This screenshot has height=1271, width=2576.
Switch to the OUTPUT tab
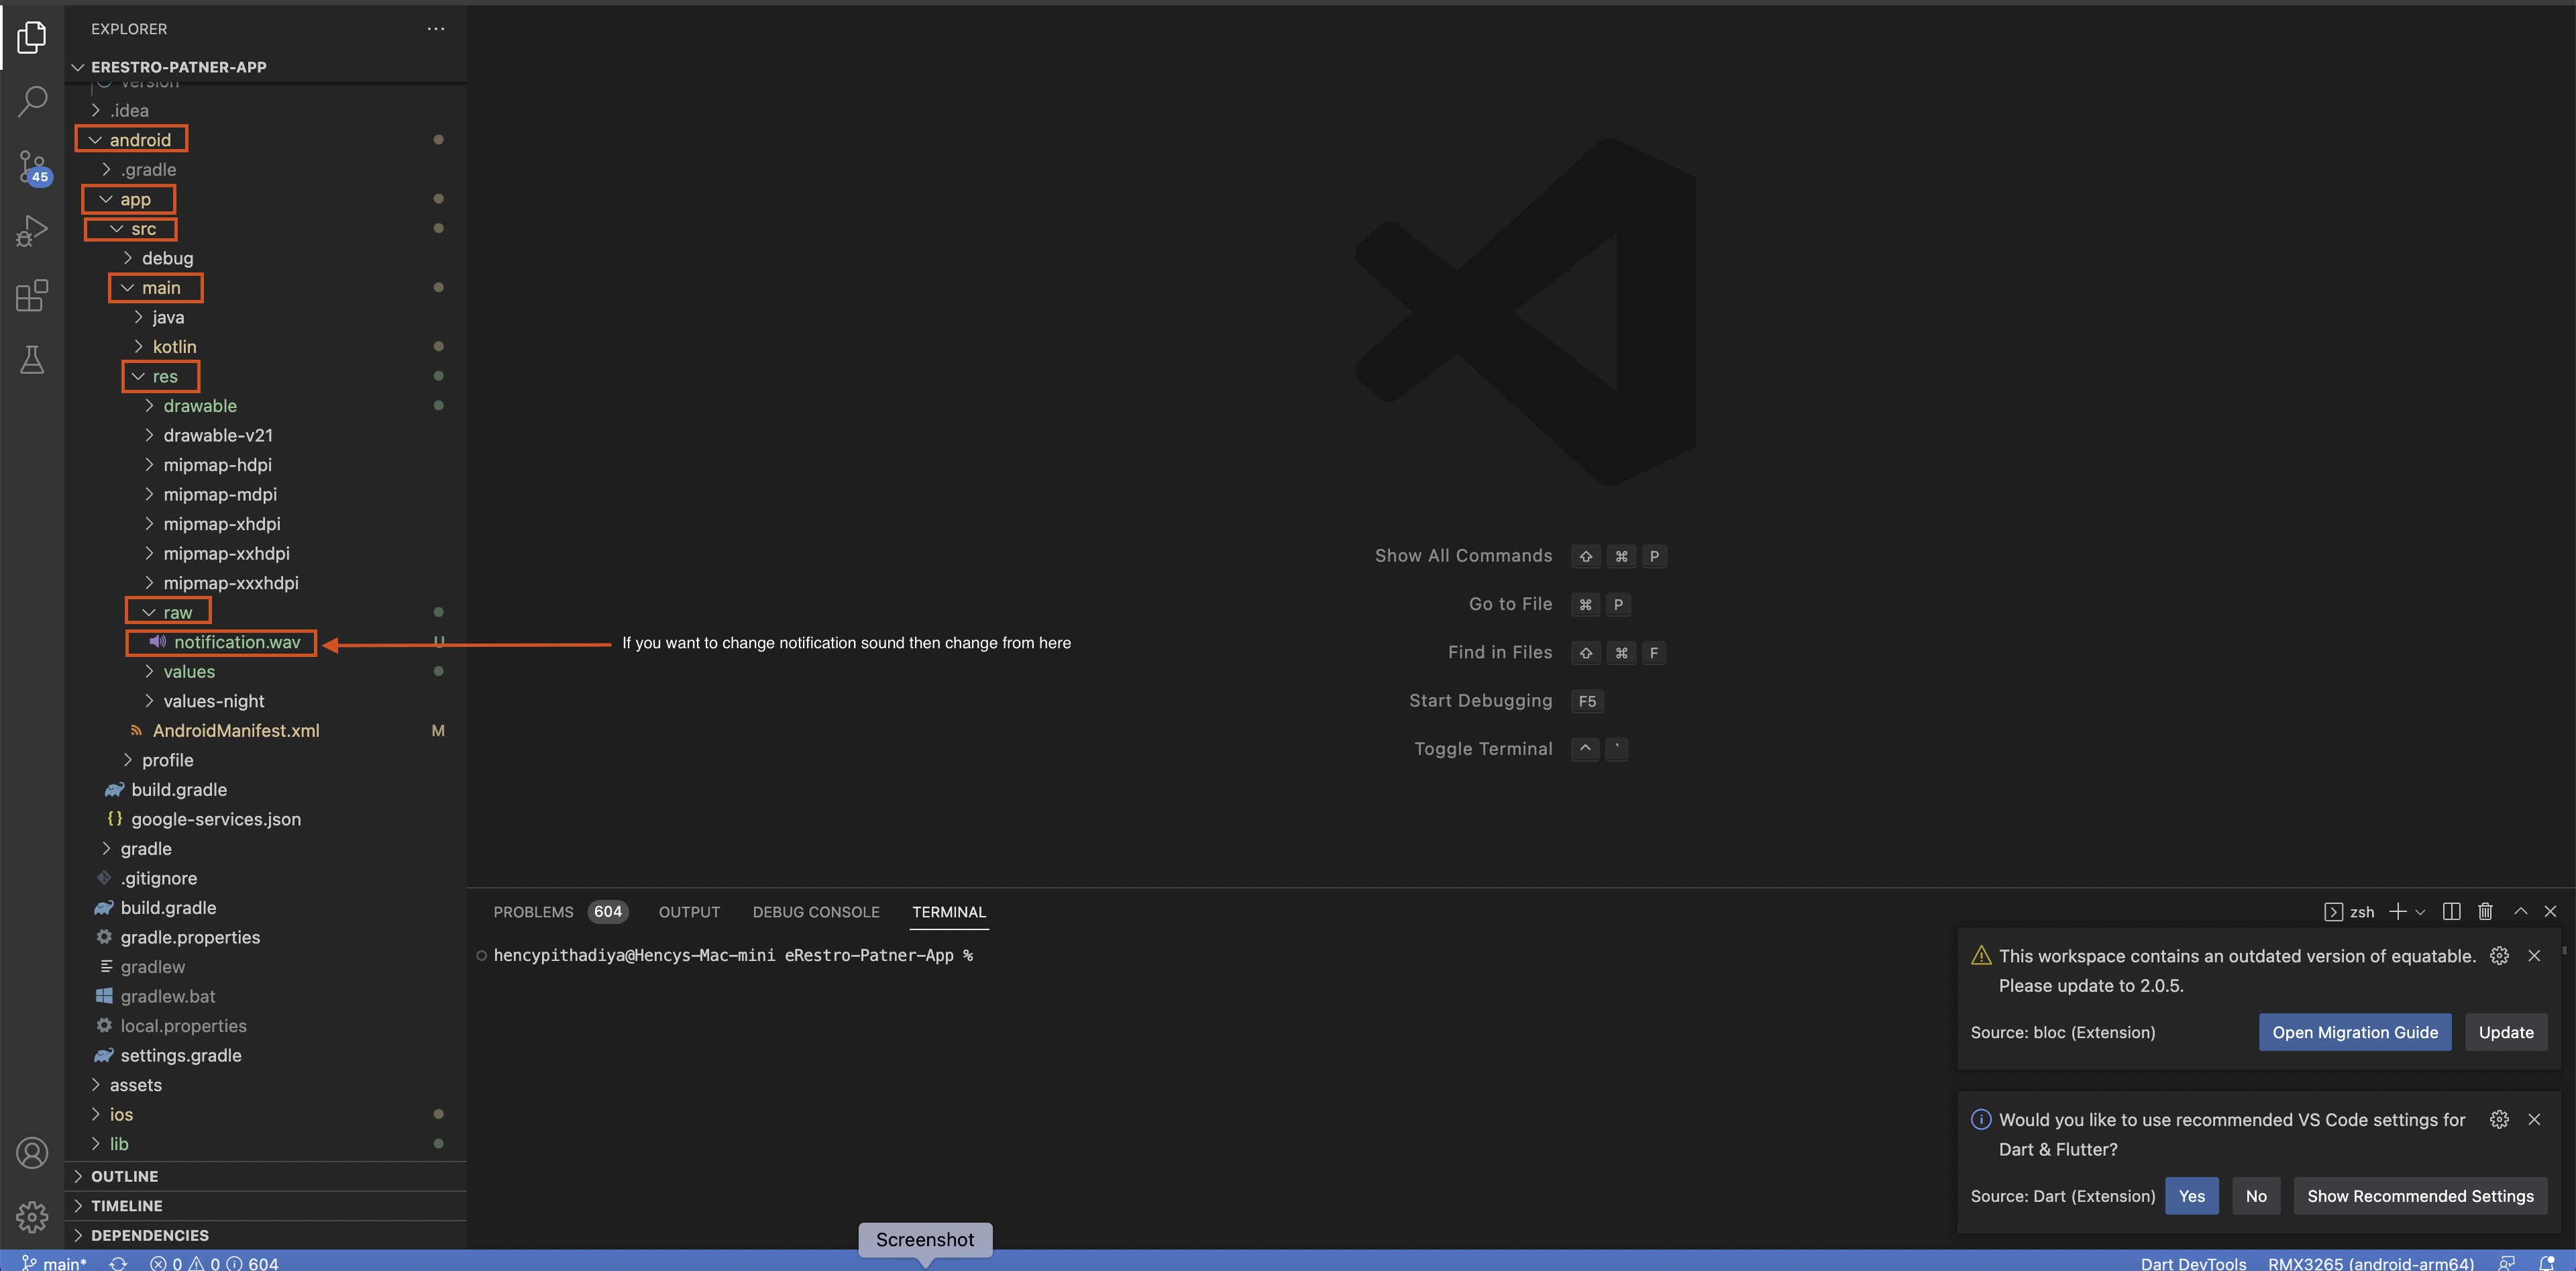coord(688,911)
